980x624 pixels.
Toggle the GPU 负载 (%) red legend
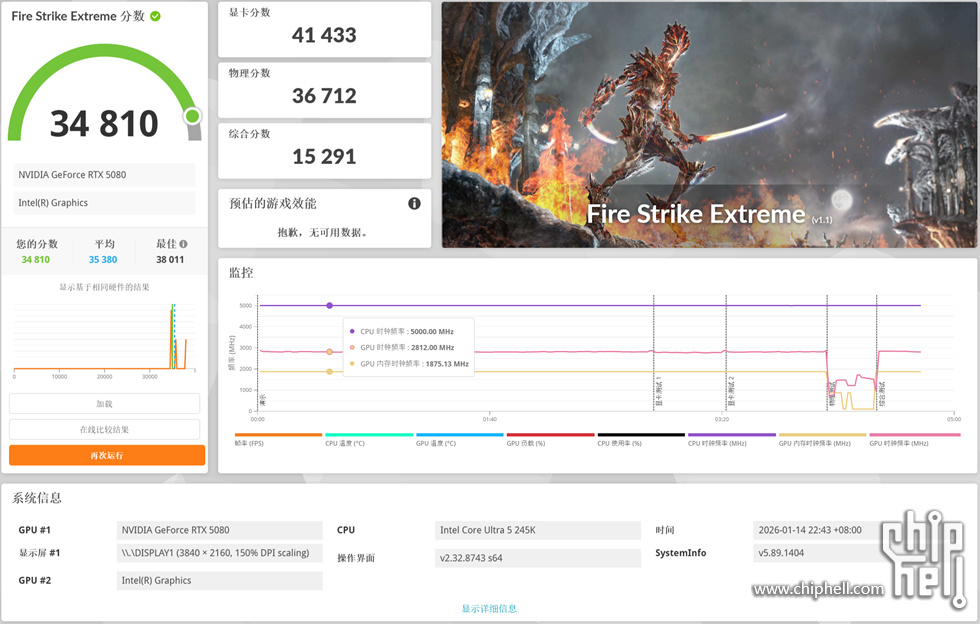[x=550, y=440]
